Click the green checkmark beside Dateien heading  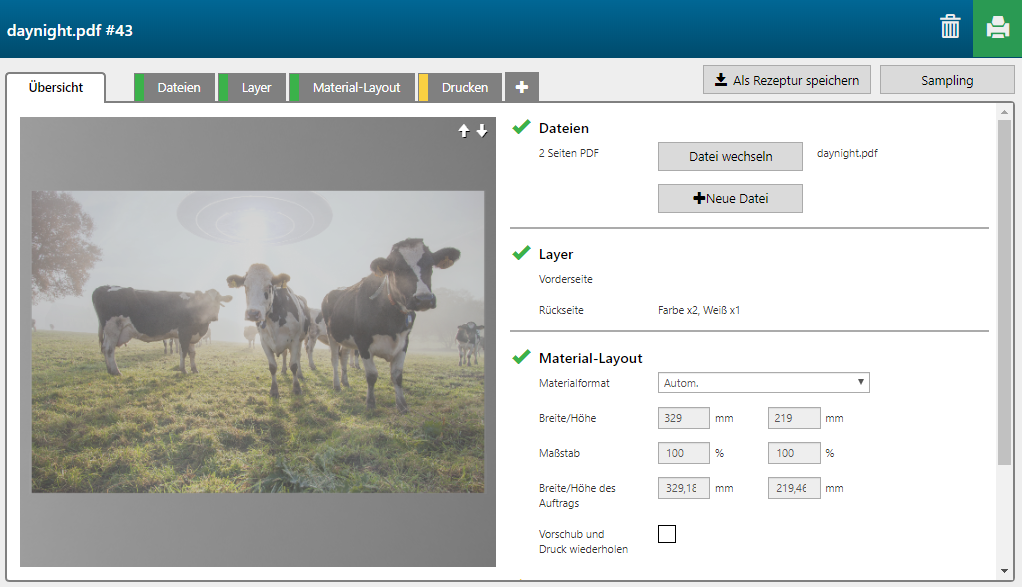click(521, 127)
